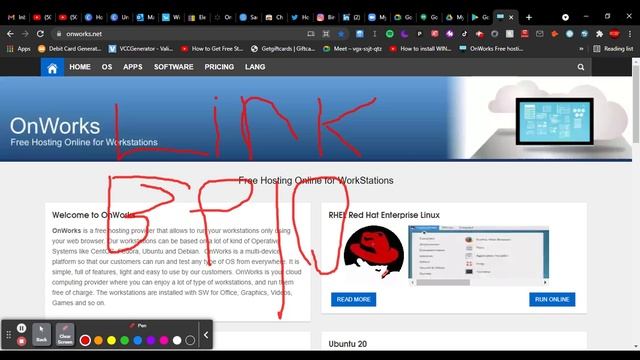Open a new browser tab
Image resolution: width=640 pixels, height=360 pixels.
coord(529,17)
